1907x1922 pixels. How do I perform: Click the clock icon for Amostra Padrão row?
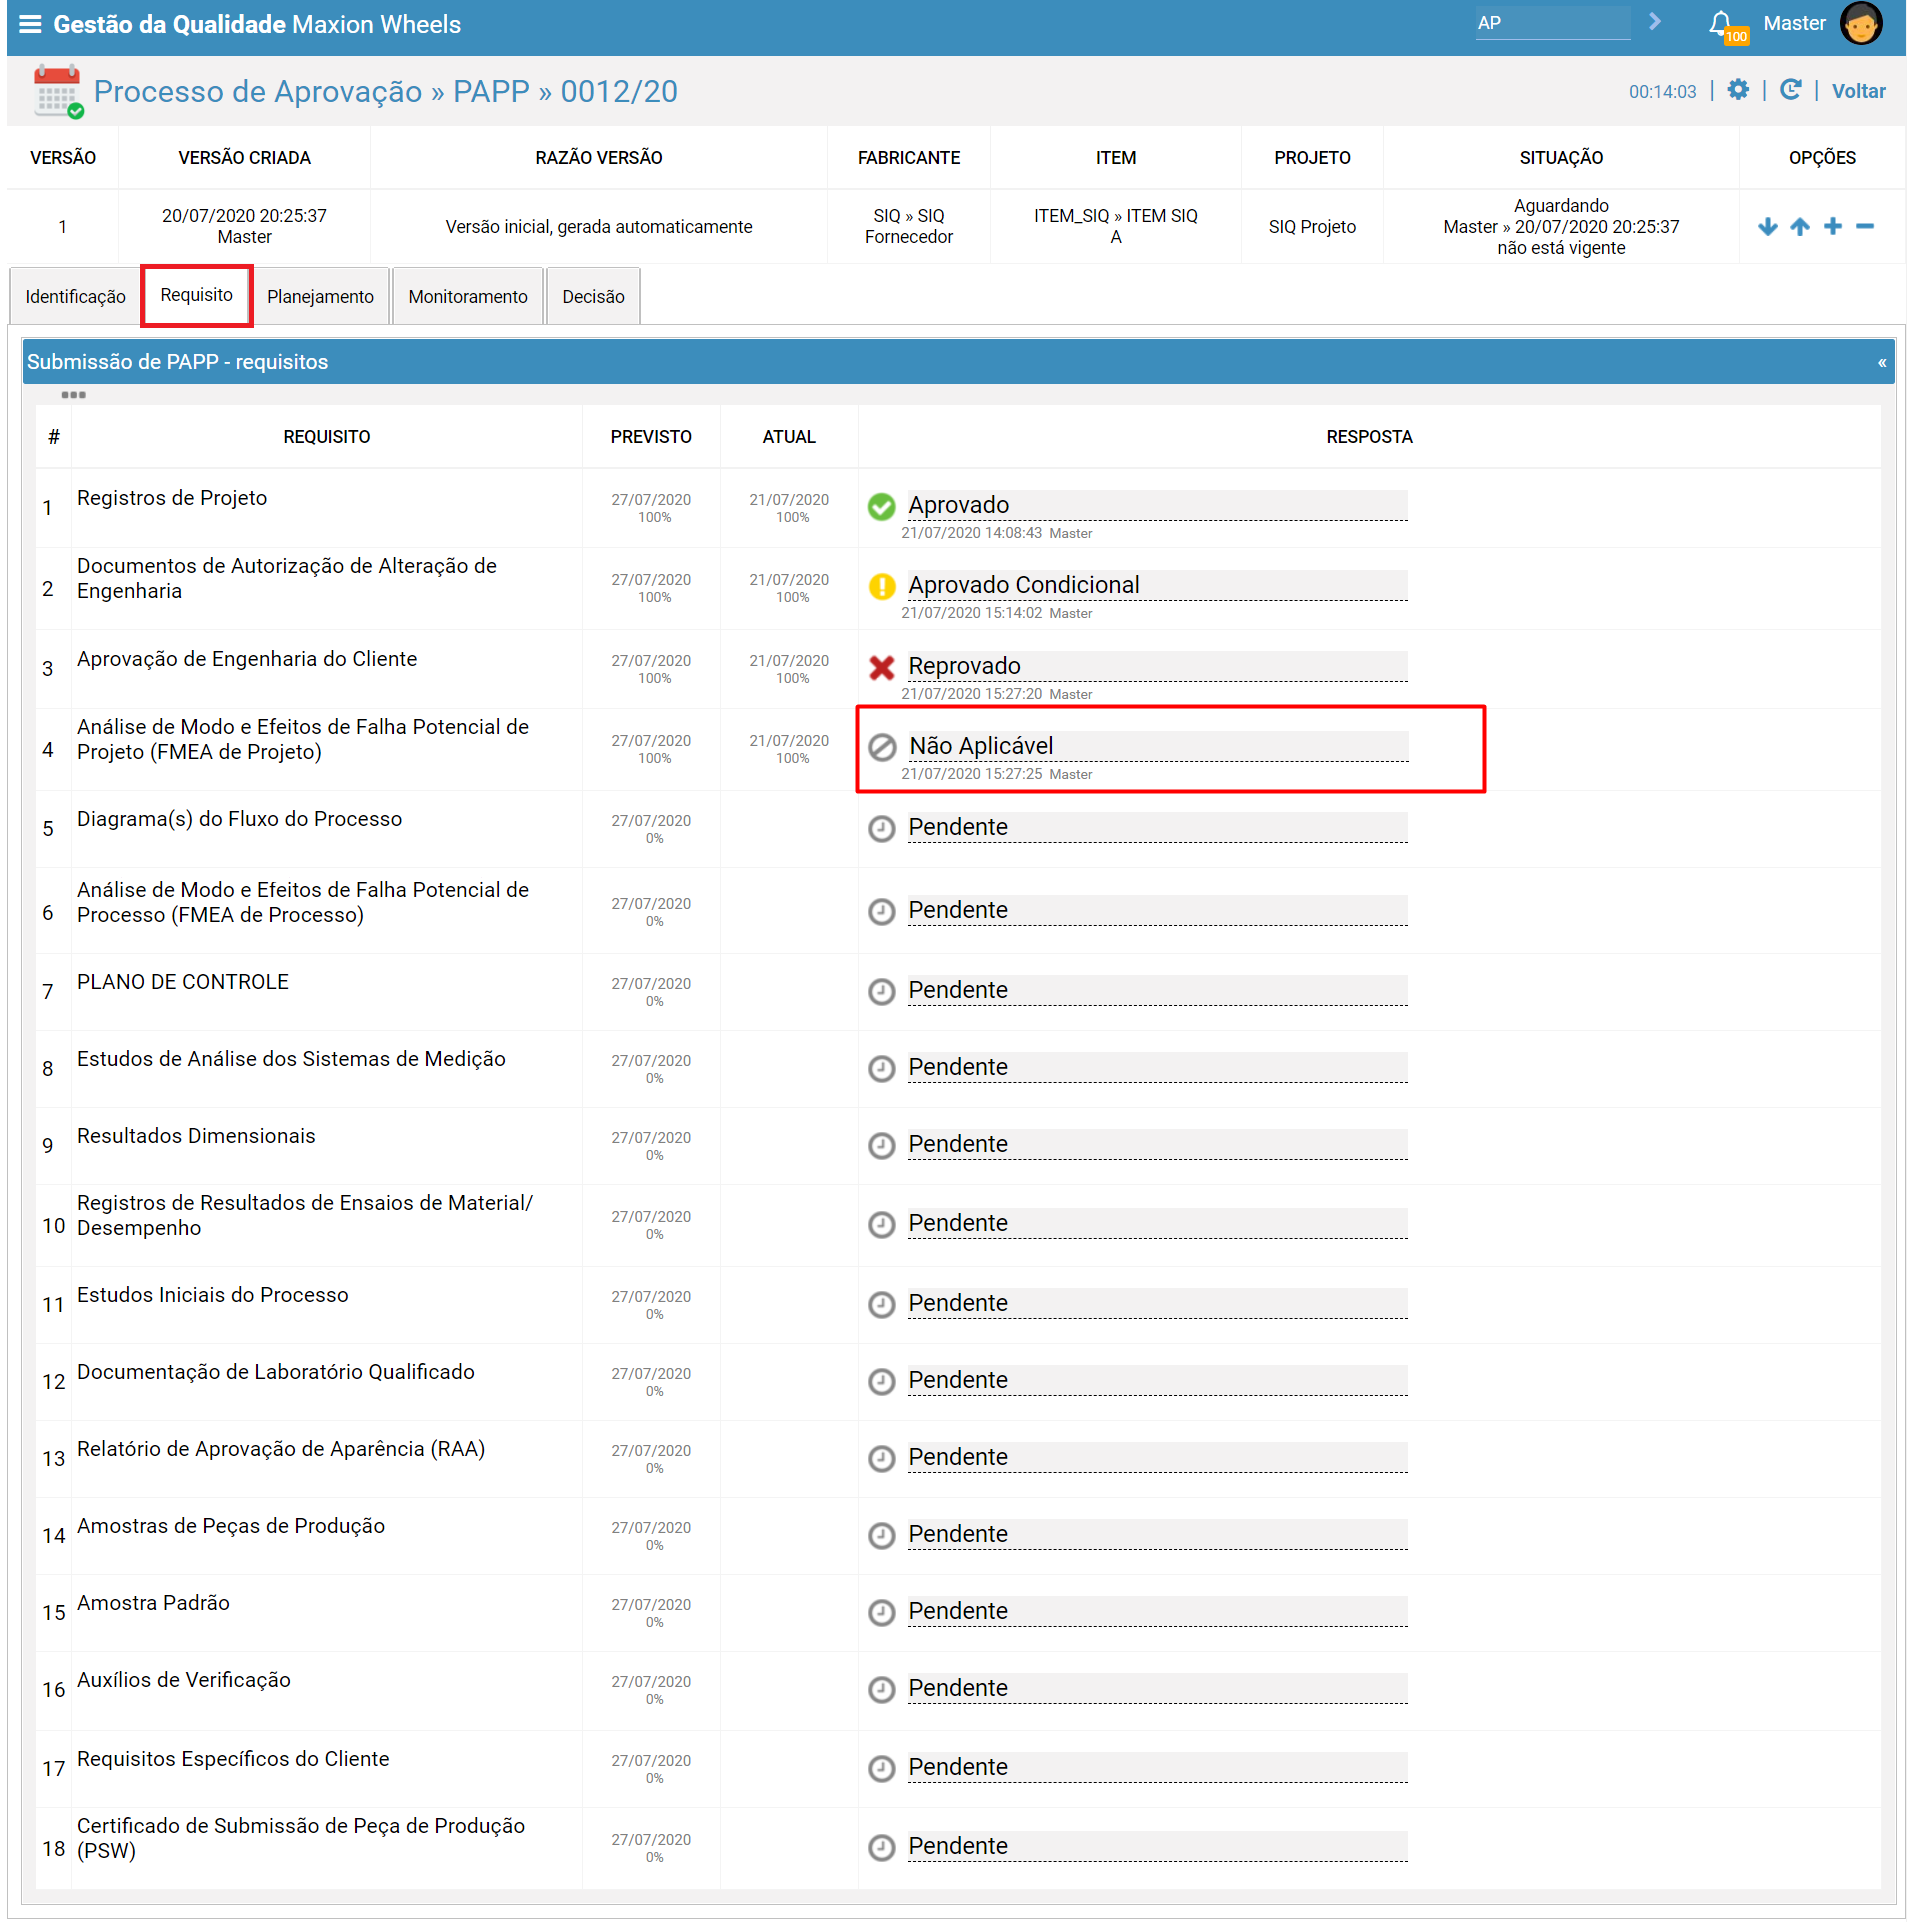pos(881,1613)
